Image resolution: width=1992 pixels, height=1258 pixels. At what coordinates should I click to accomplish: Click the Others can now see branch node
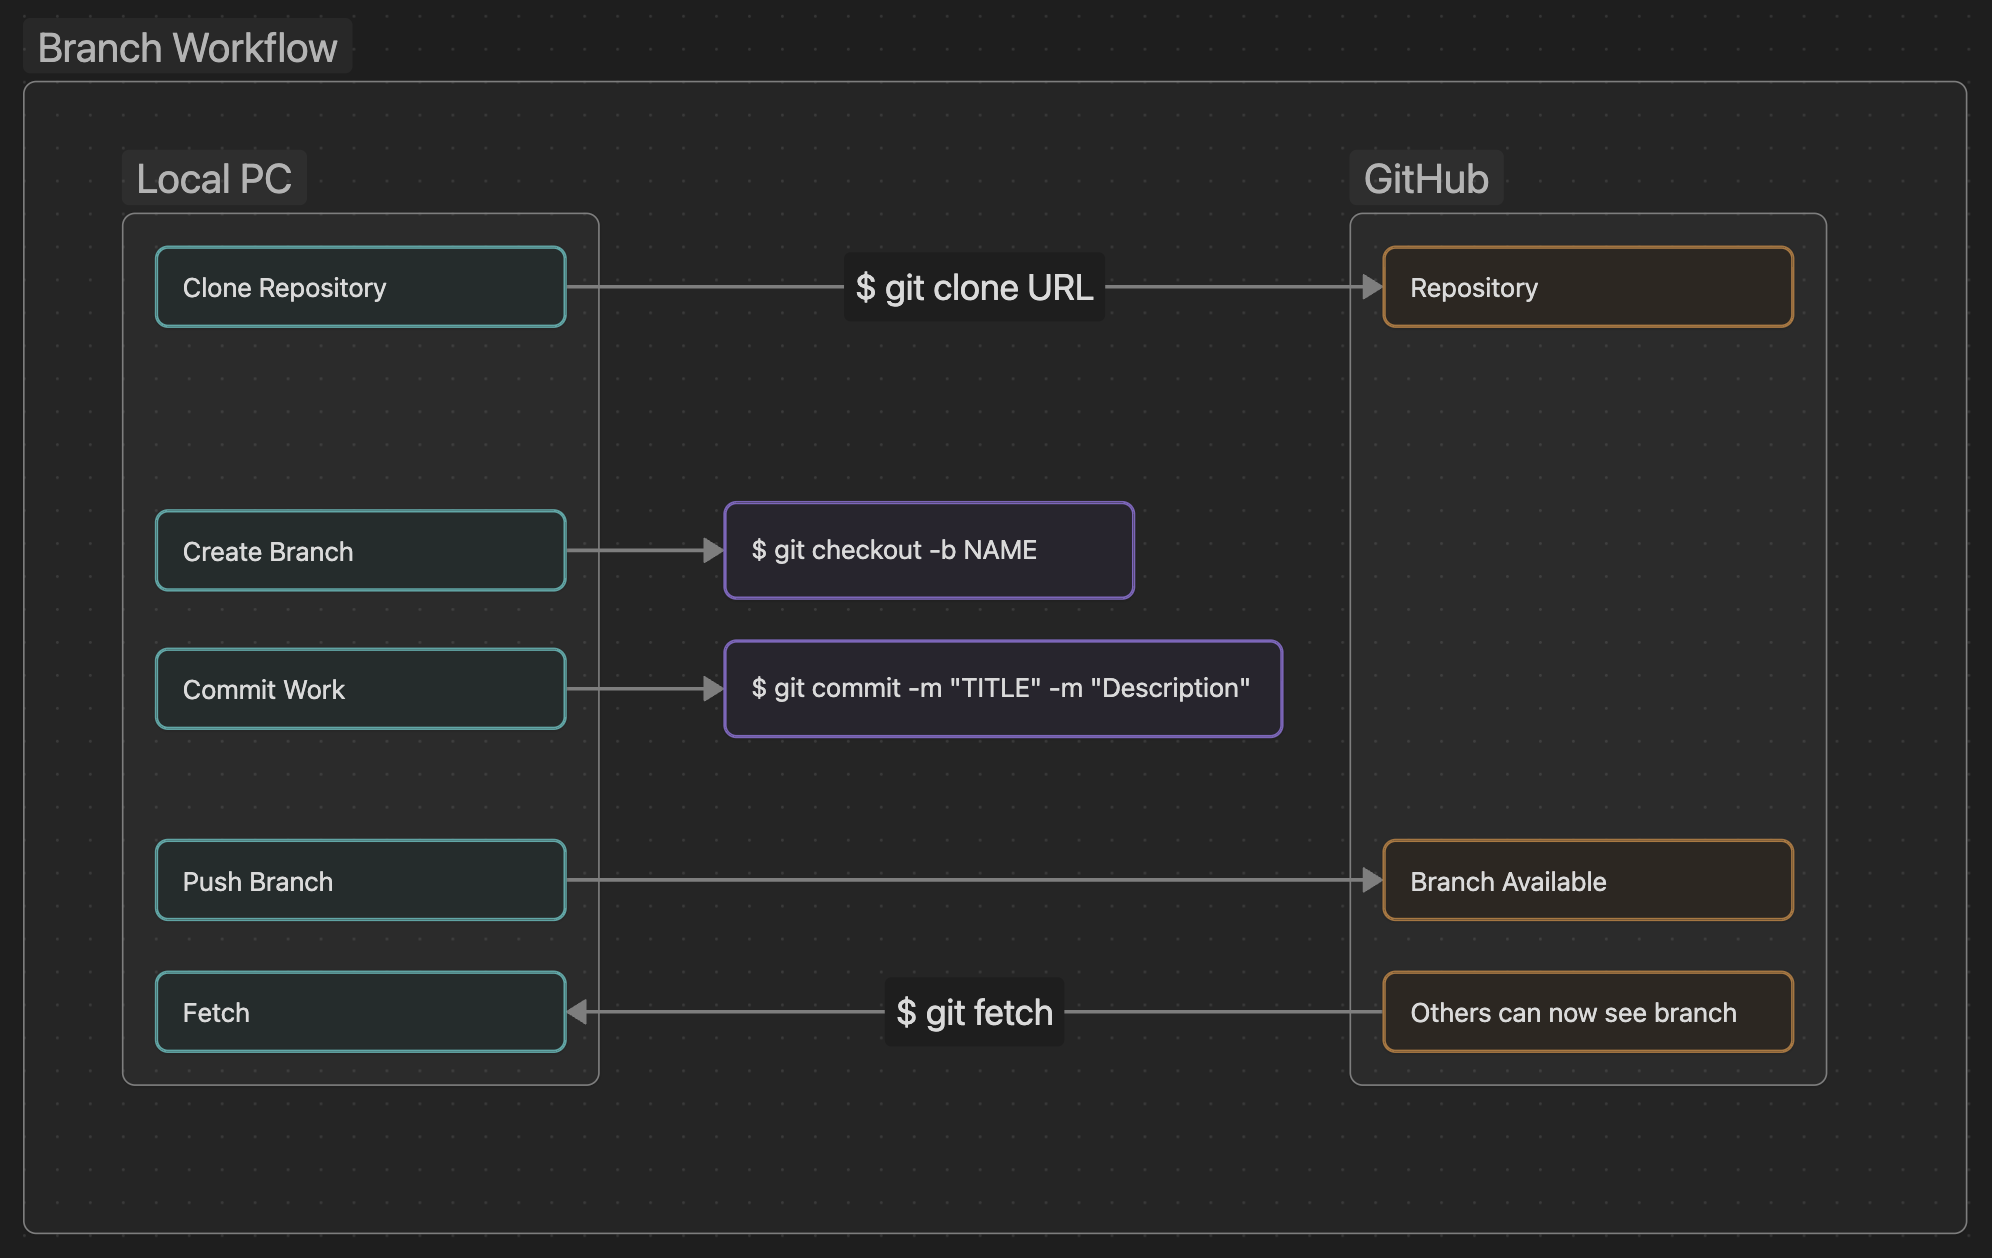coord(1586,1012)
